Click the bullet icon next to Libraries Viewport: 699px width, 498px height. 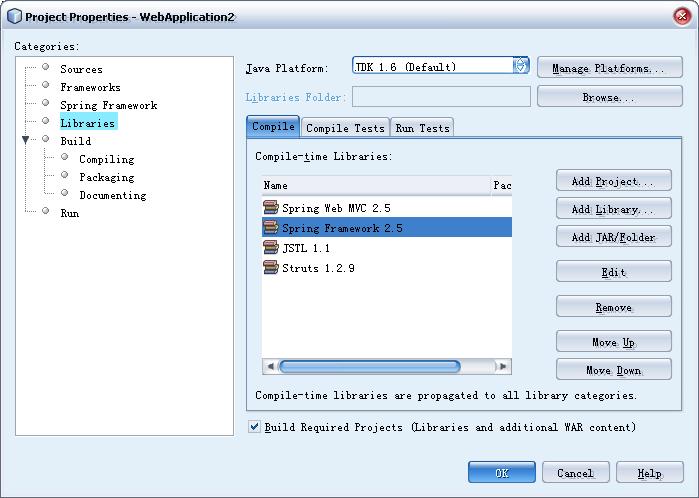point(45,121)
